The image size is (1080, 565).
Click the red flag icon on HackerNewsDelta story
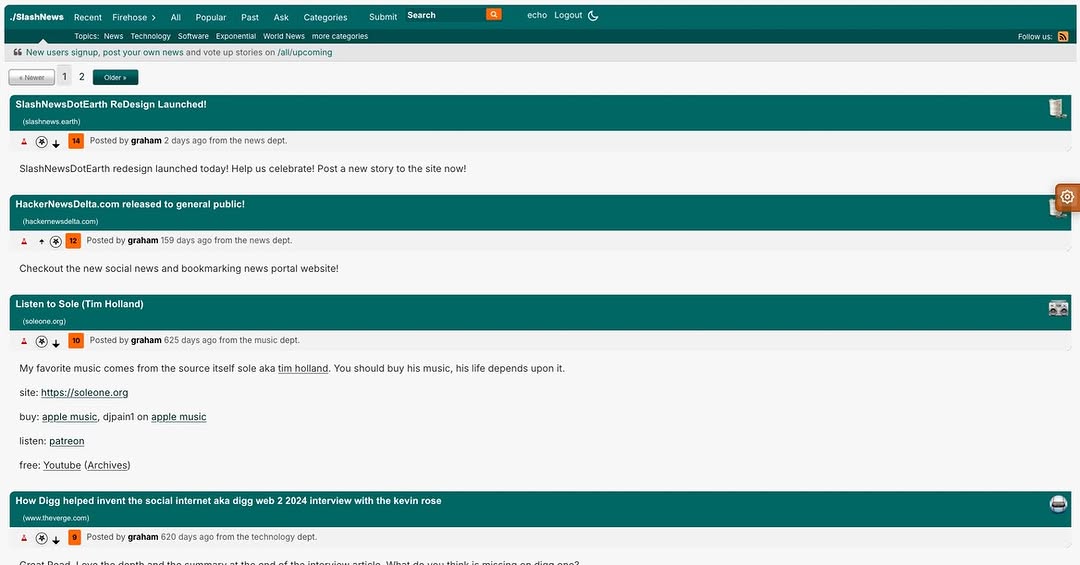[24, 241]
